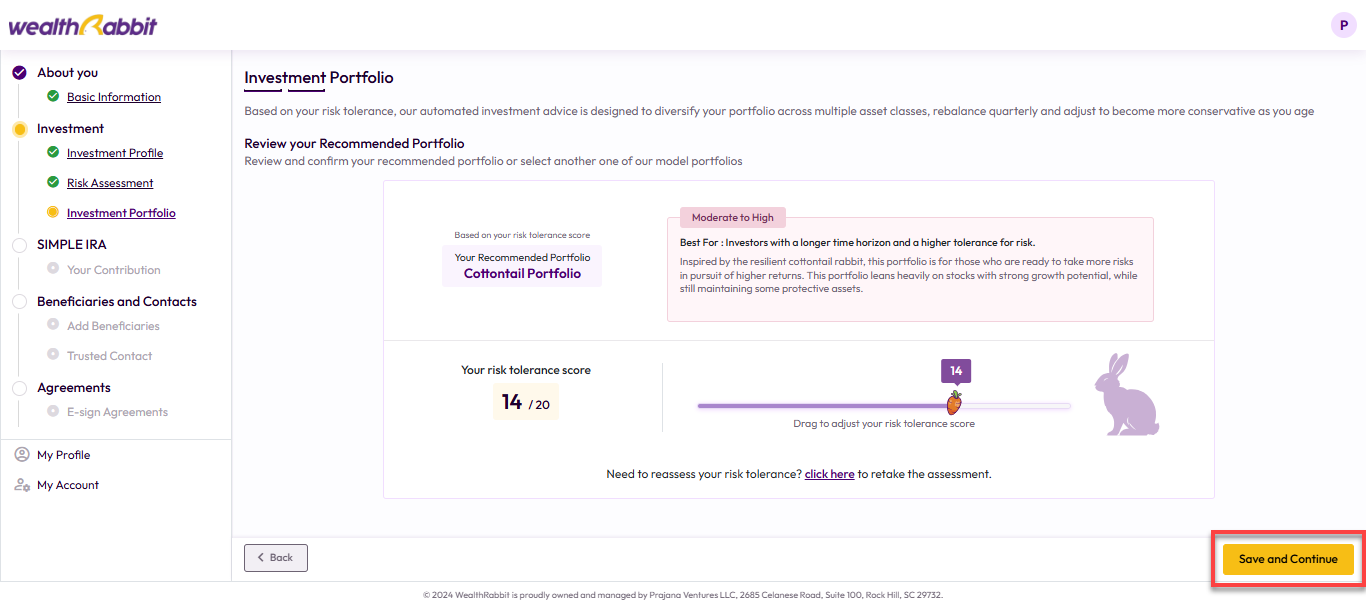Open Investment Portfolio step
Viewport: 1366px width, 607px height.
point(121,213)
